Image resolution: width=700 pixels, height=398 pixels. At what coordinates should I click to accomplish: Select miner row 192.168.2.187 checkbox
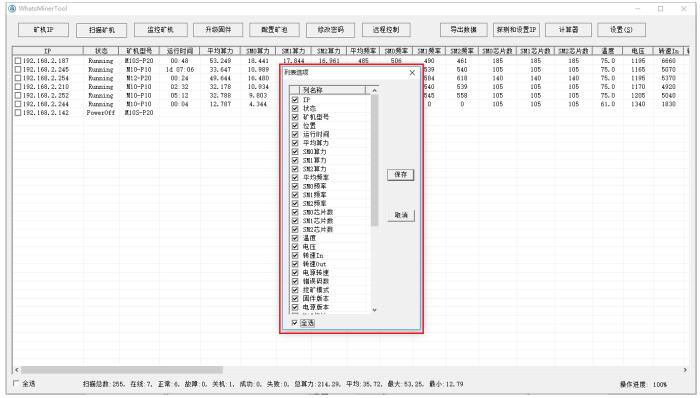coord(18,61)
